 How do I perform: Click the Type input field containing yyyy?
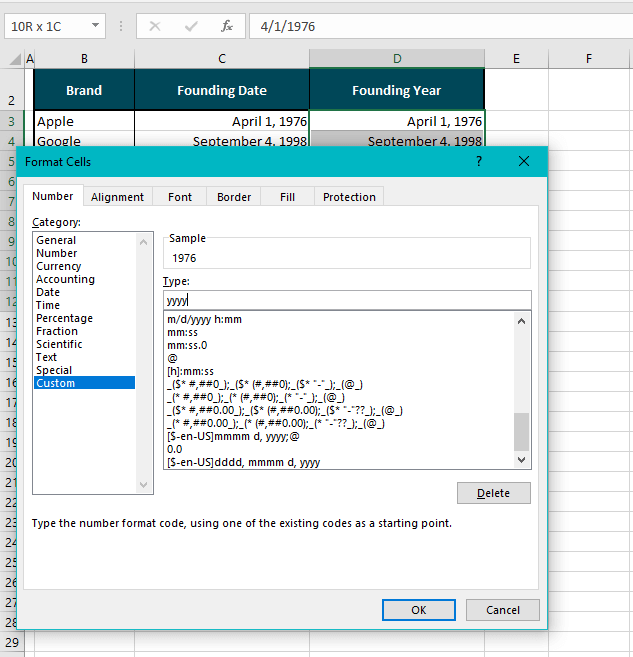coord(346,300)
